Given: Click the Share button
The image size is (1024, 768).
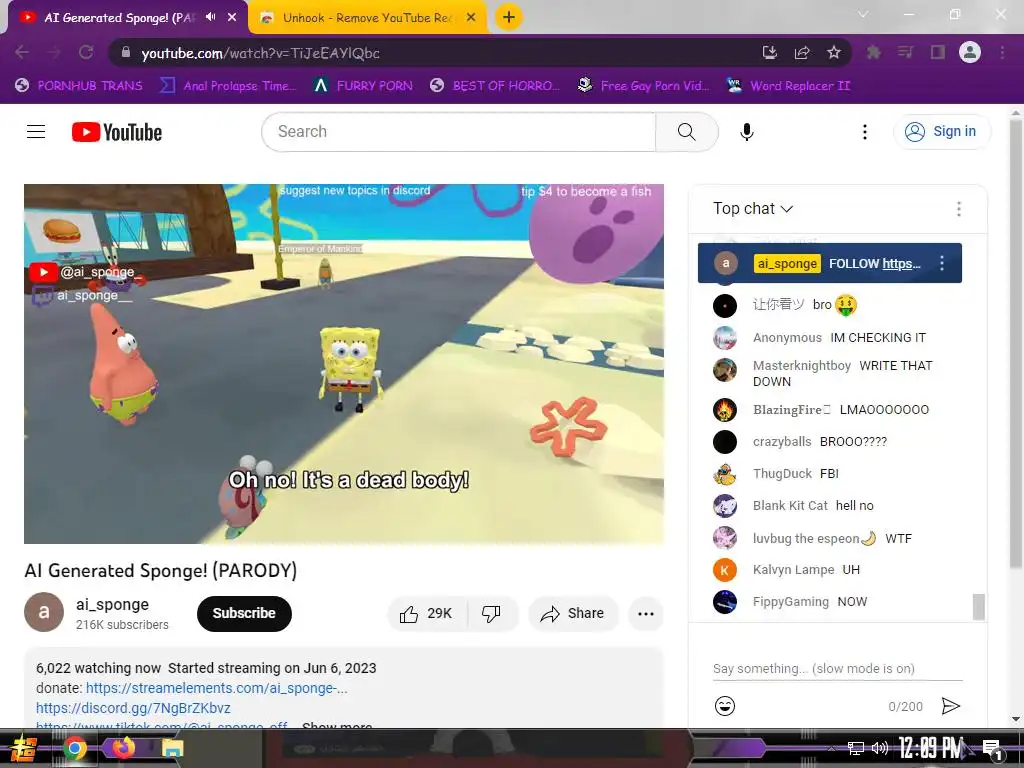Looking at the screenshot, I should pos(573,613).
